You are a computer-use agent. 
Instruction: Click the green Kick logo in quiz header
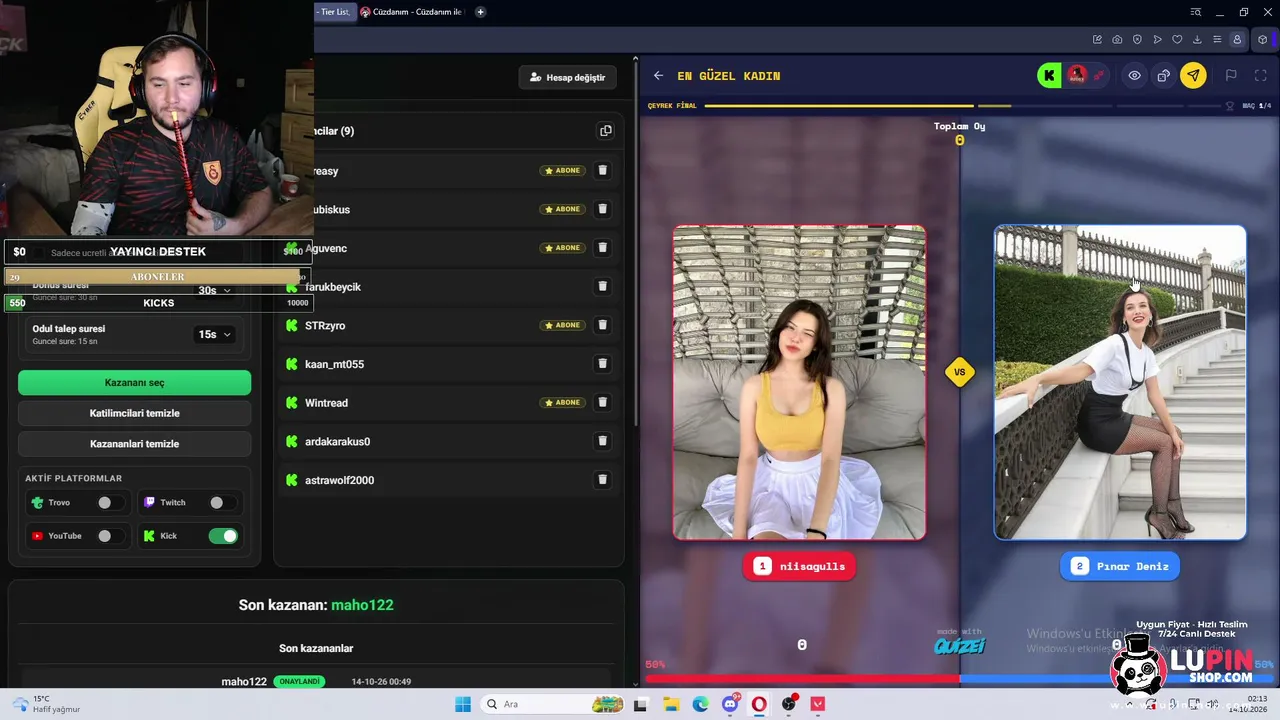point(1049,76)
